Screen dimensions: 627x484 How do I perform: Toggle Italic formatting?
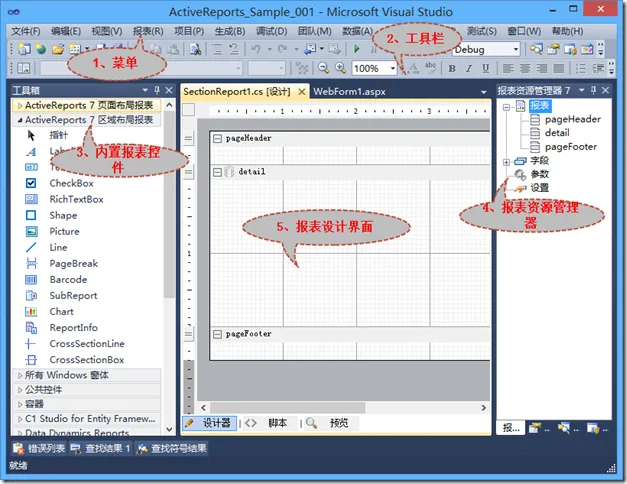click(469, 68)
